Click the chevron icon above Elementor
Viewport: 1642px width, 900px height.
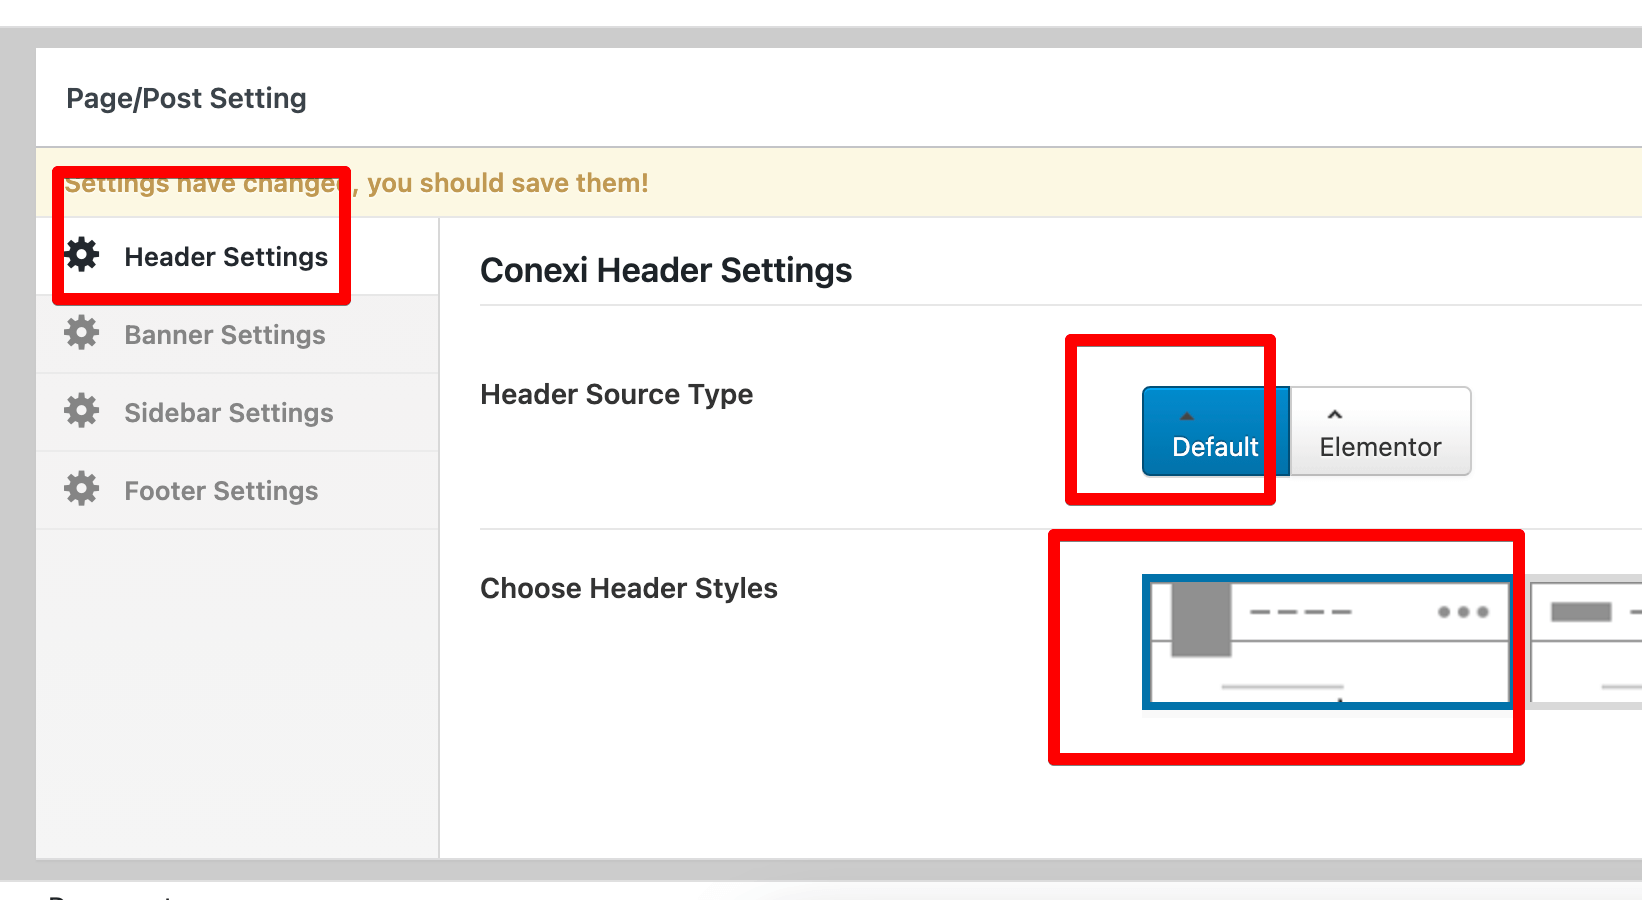[1335, 415]
